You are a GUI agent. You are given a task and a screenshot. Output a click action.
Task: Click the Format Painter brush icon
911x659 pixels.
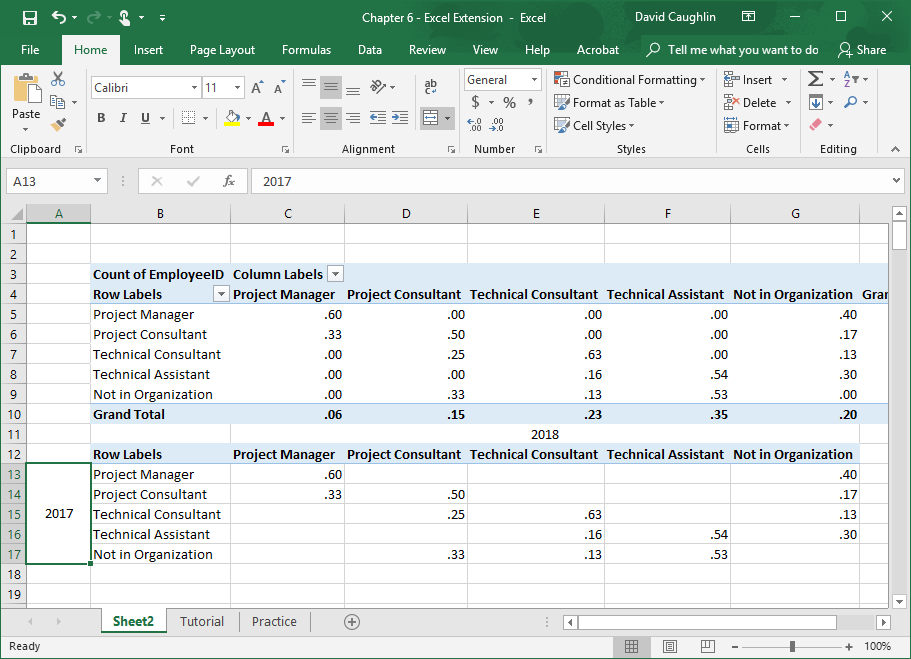58,125
